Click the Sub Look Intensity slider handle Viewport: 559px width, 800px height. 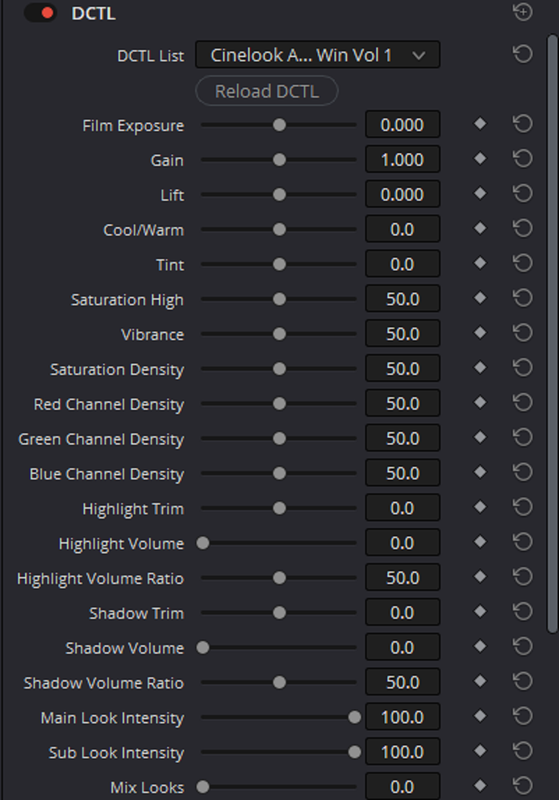click(x=354, y=752)
